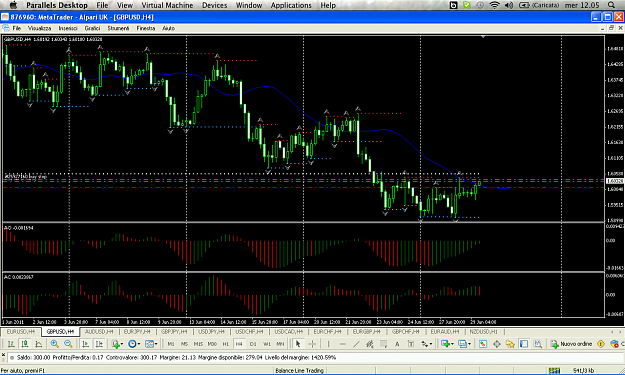The height and width of the screenshot is (375, 625).
Task: Toggle chart auto scroll
Action: (86, 344)
